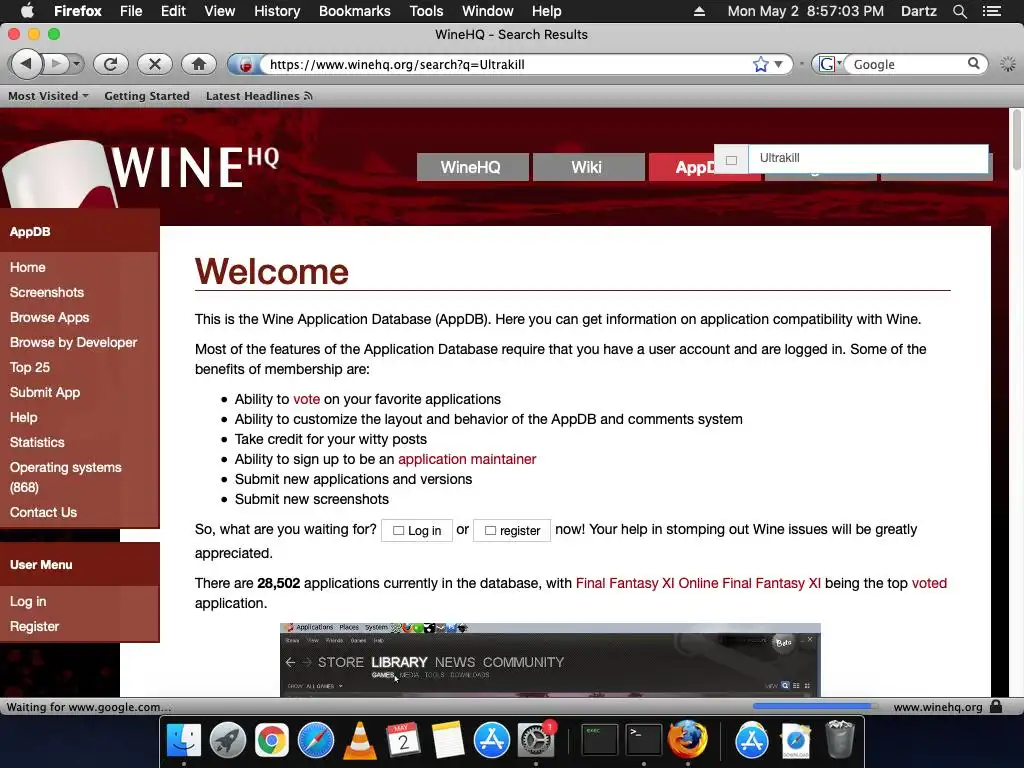Launch VLC cone icon in the Dock
This screenshot has width=1024, height=768.
(x=359, y=740)
